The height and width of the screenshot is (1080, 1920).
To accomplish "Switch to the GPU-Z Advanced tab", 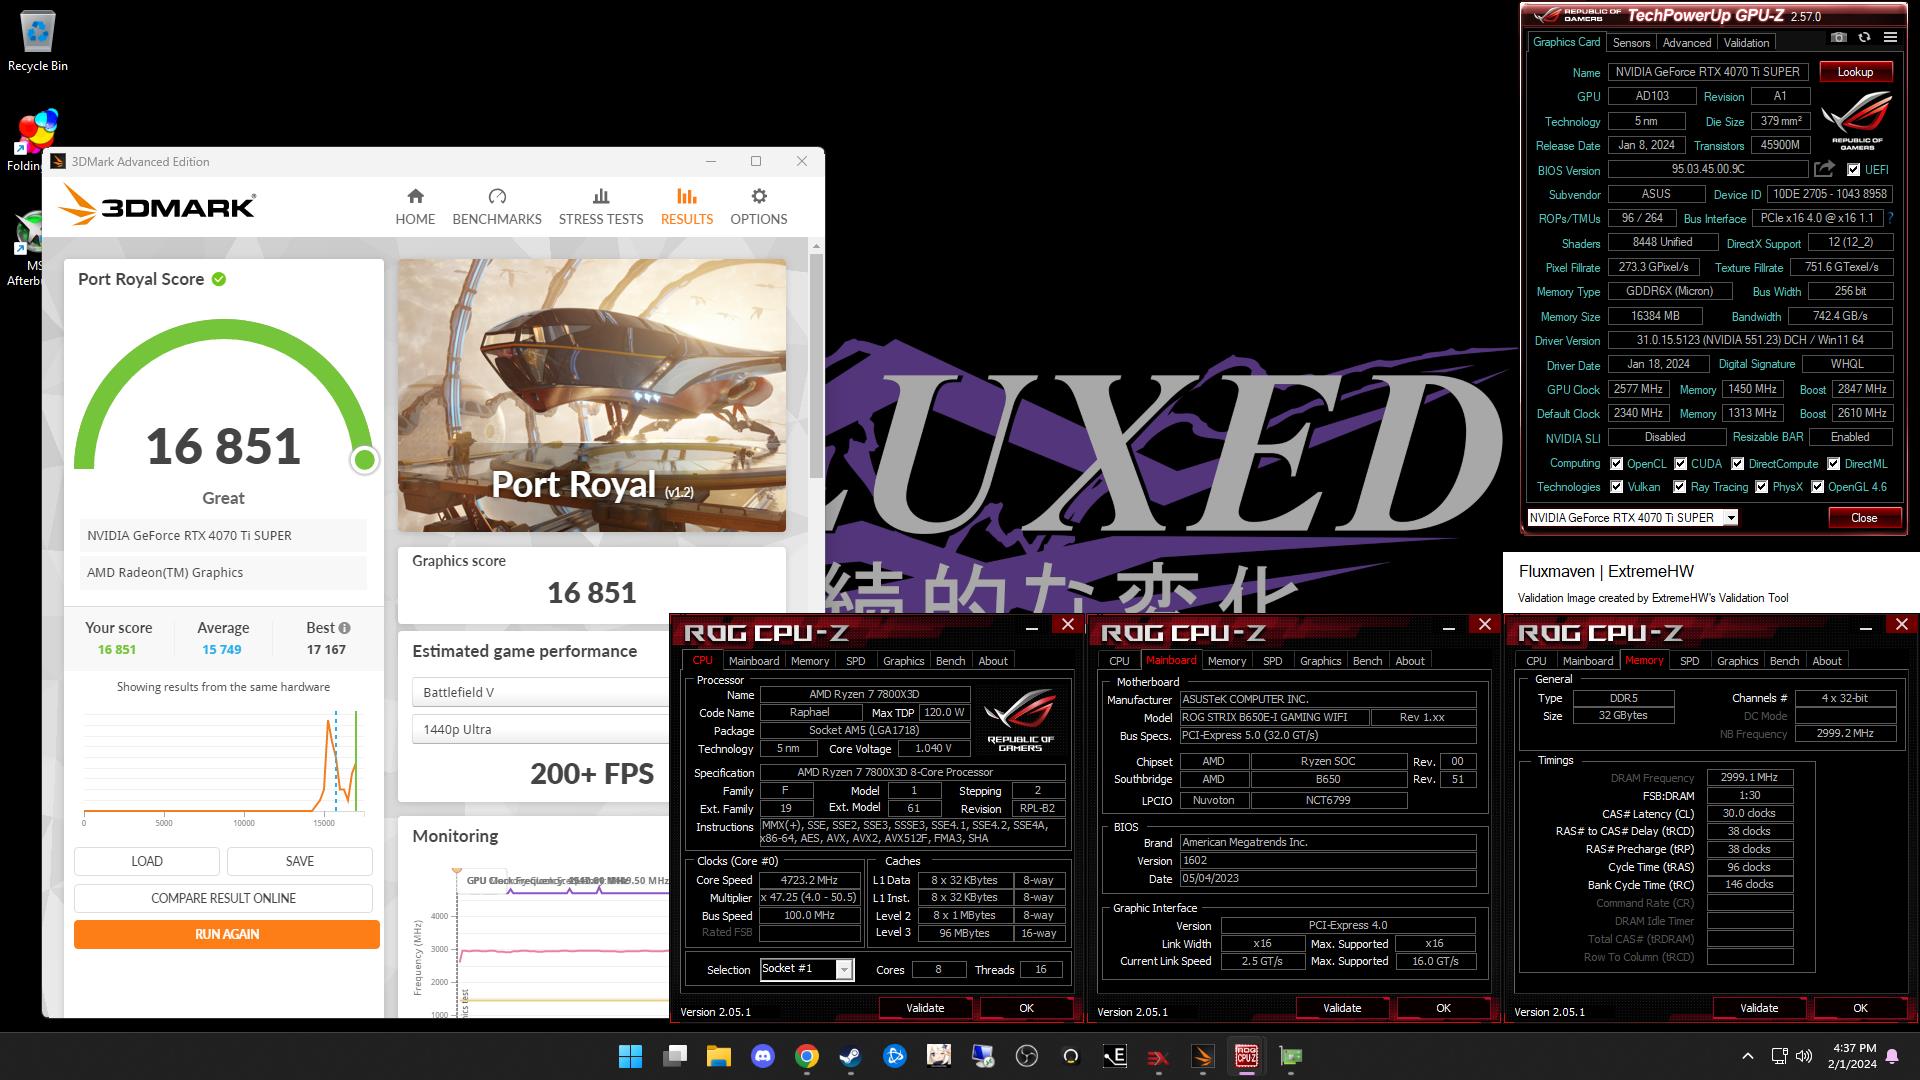I will (1687, 43).
